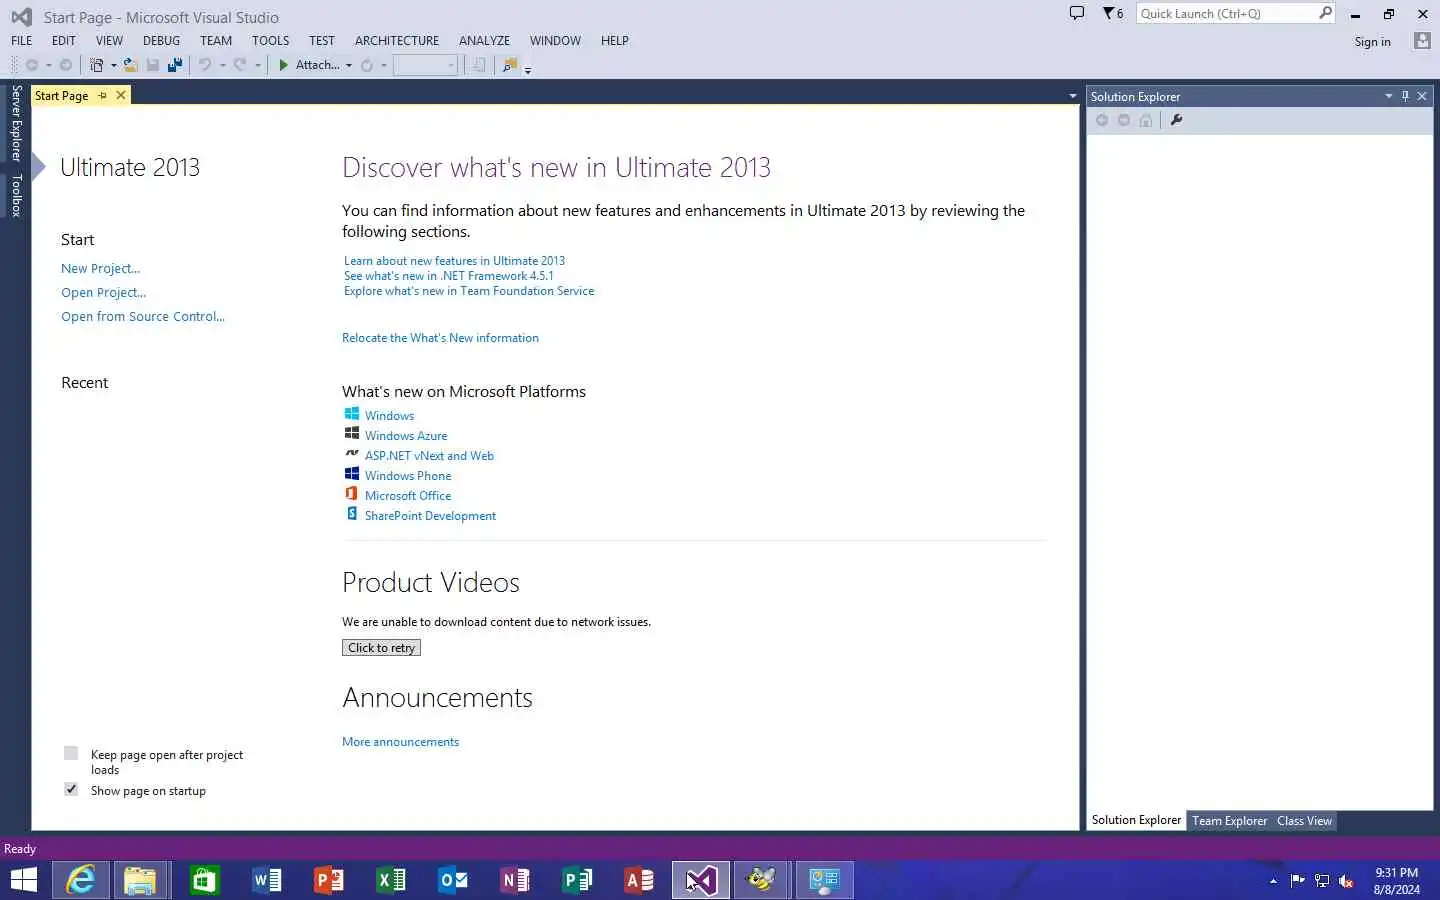Image resolution: width=1440 pixels, height=900 pixels.
Task: Click the Quick Launch magnifier icon
Action: tap(1325, 13)
